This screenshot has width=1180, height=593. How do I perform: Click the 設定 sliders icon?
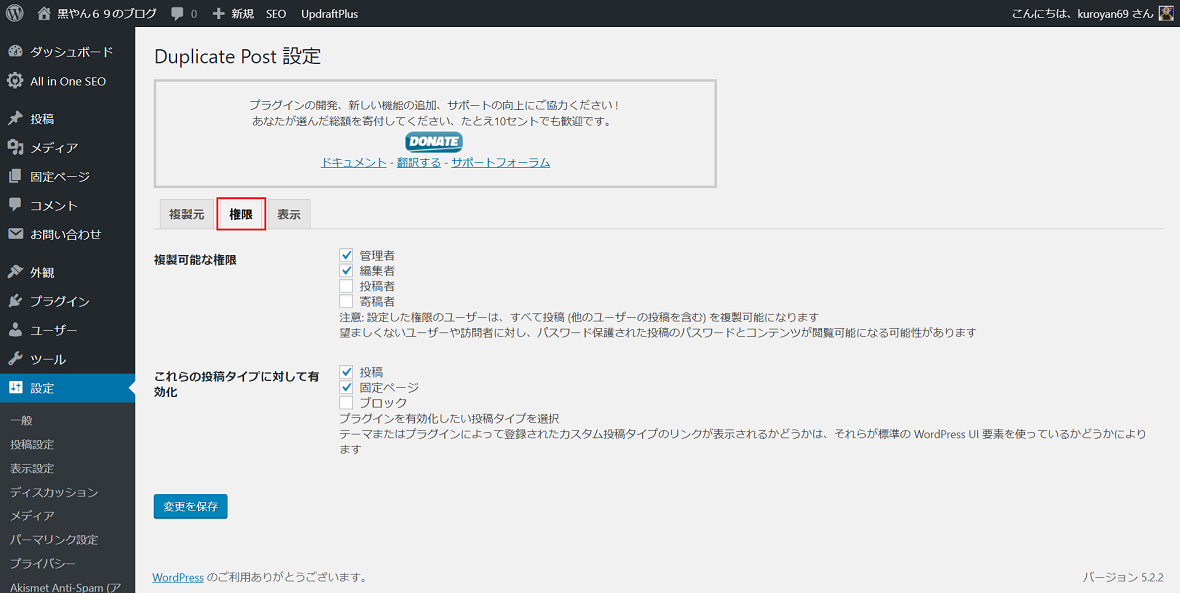point(15,388)
